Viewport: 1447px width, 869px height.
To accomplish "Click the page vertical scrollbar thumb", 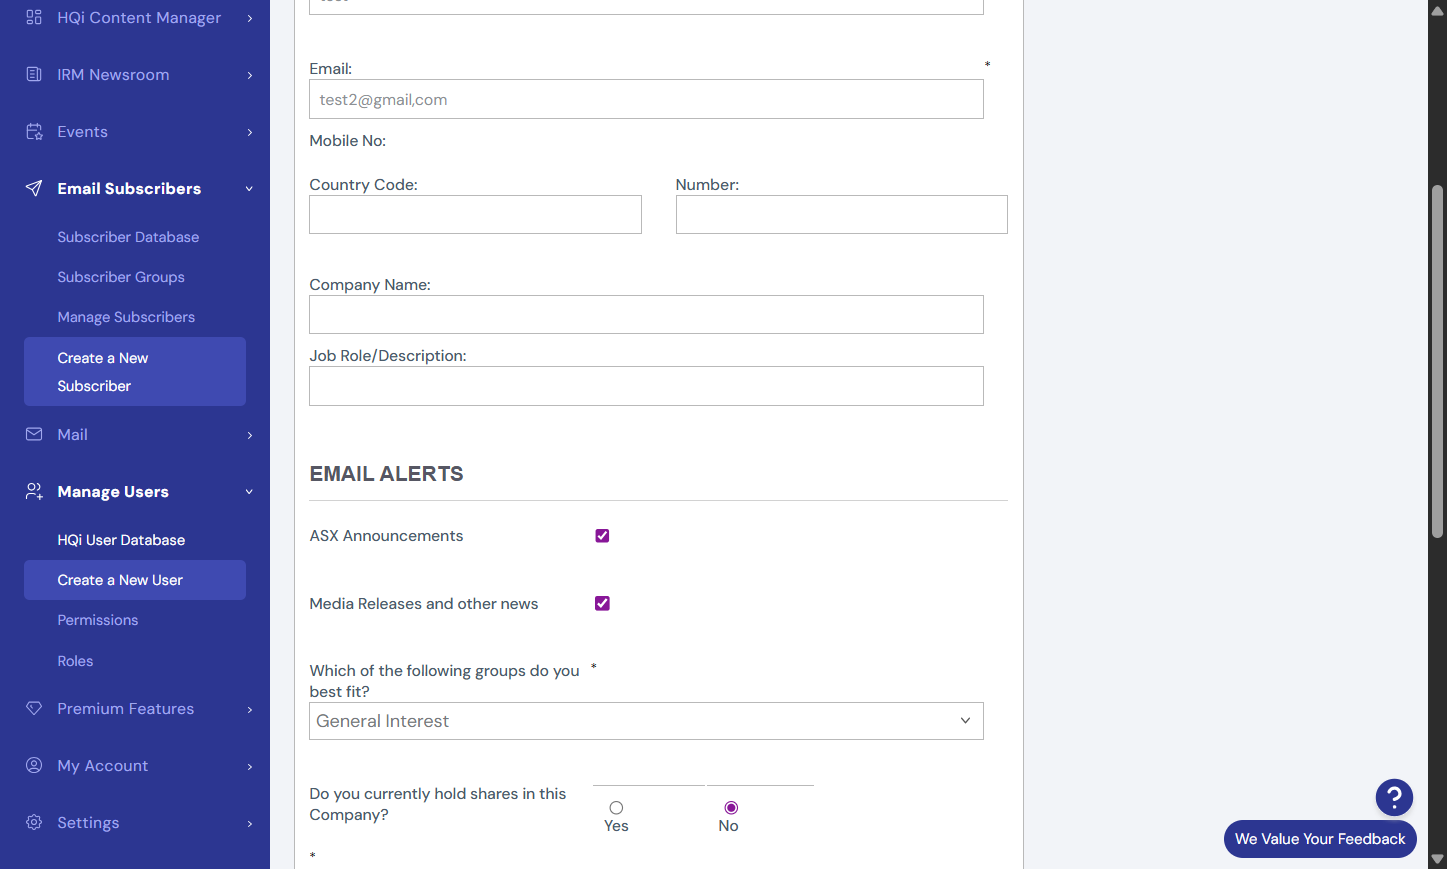I will (x=1437, y=362).
